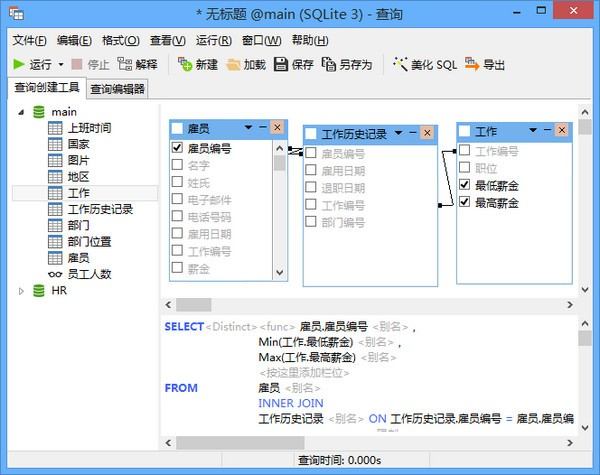The height and width of the screenshot is (475, 600).
Task: Expand the HR database tree node
Action: click(x=21, y=291)
